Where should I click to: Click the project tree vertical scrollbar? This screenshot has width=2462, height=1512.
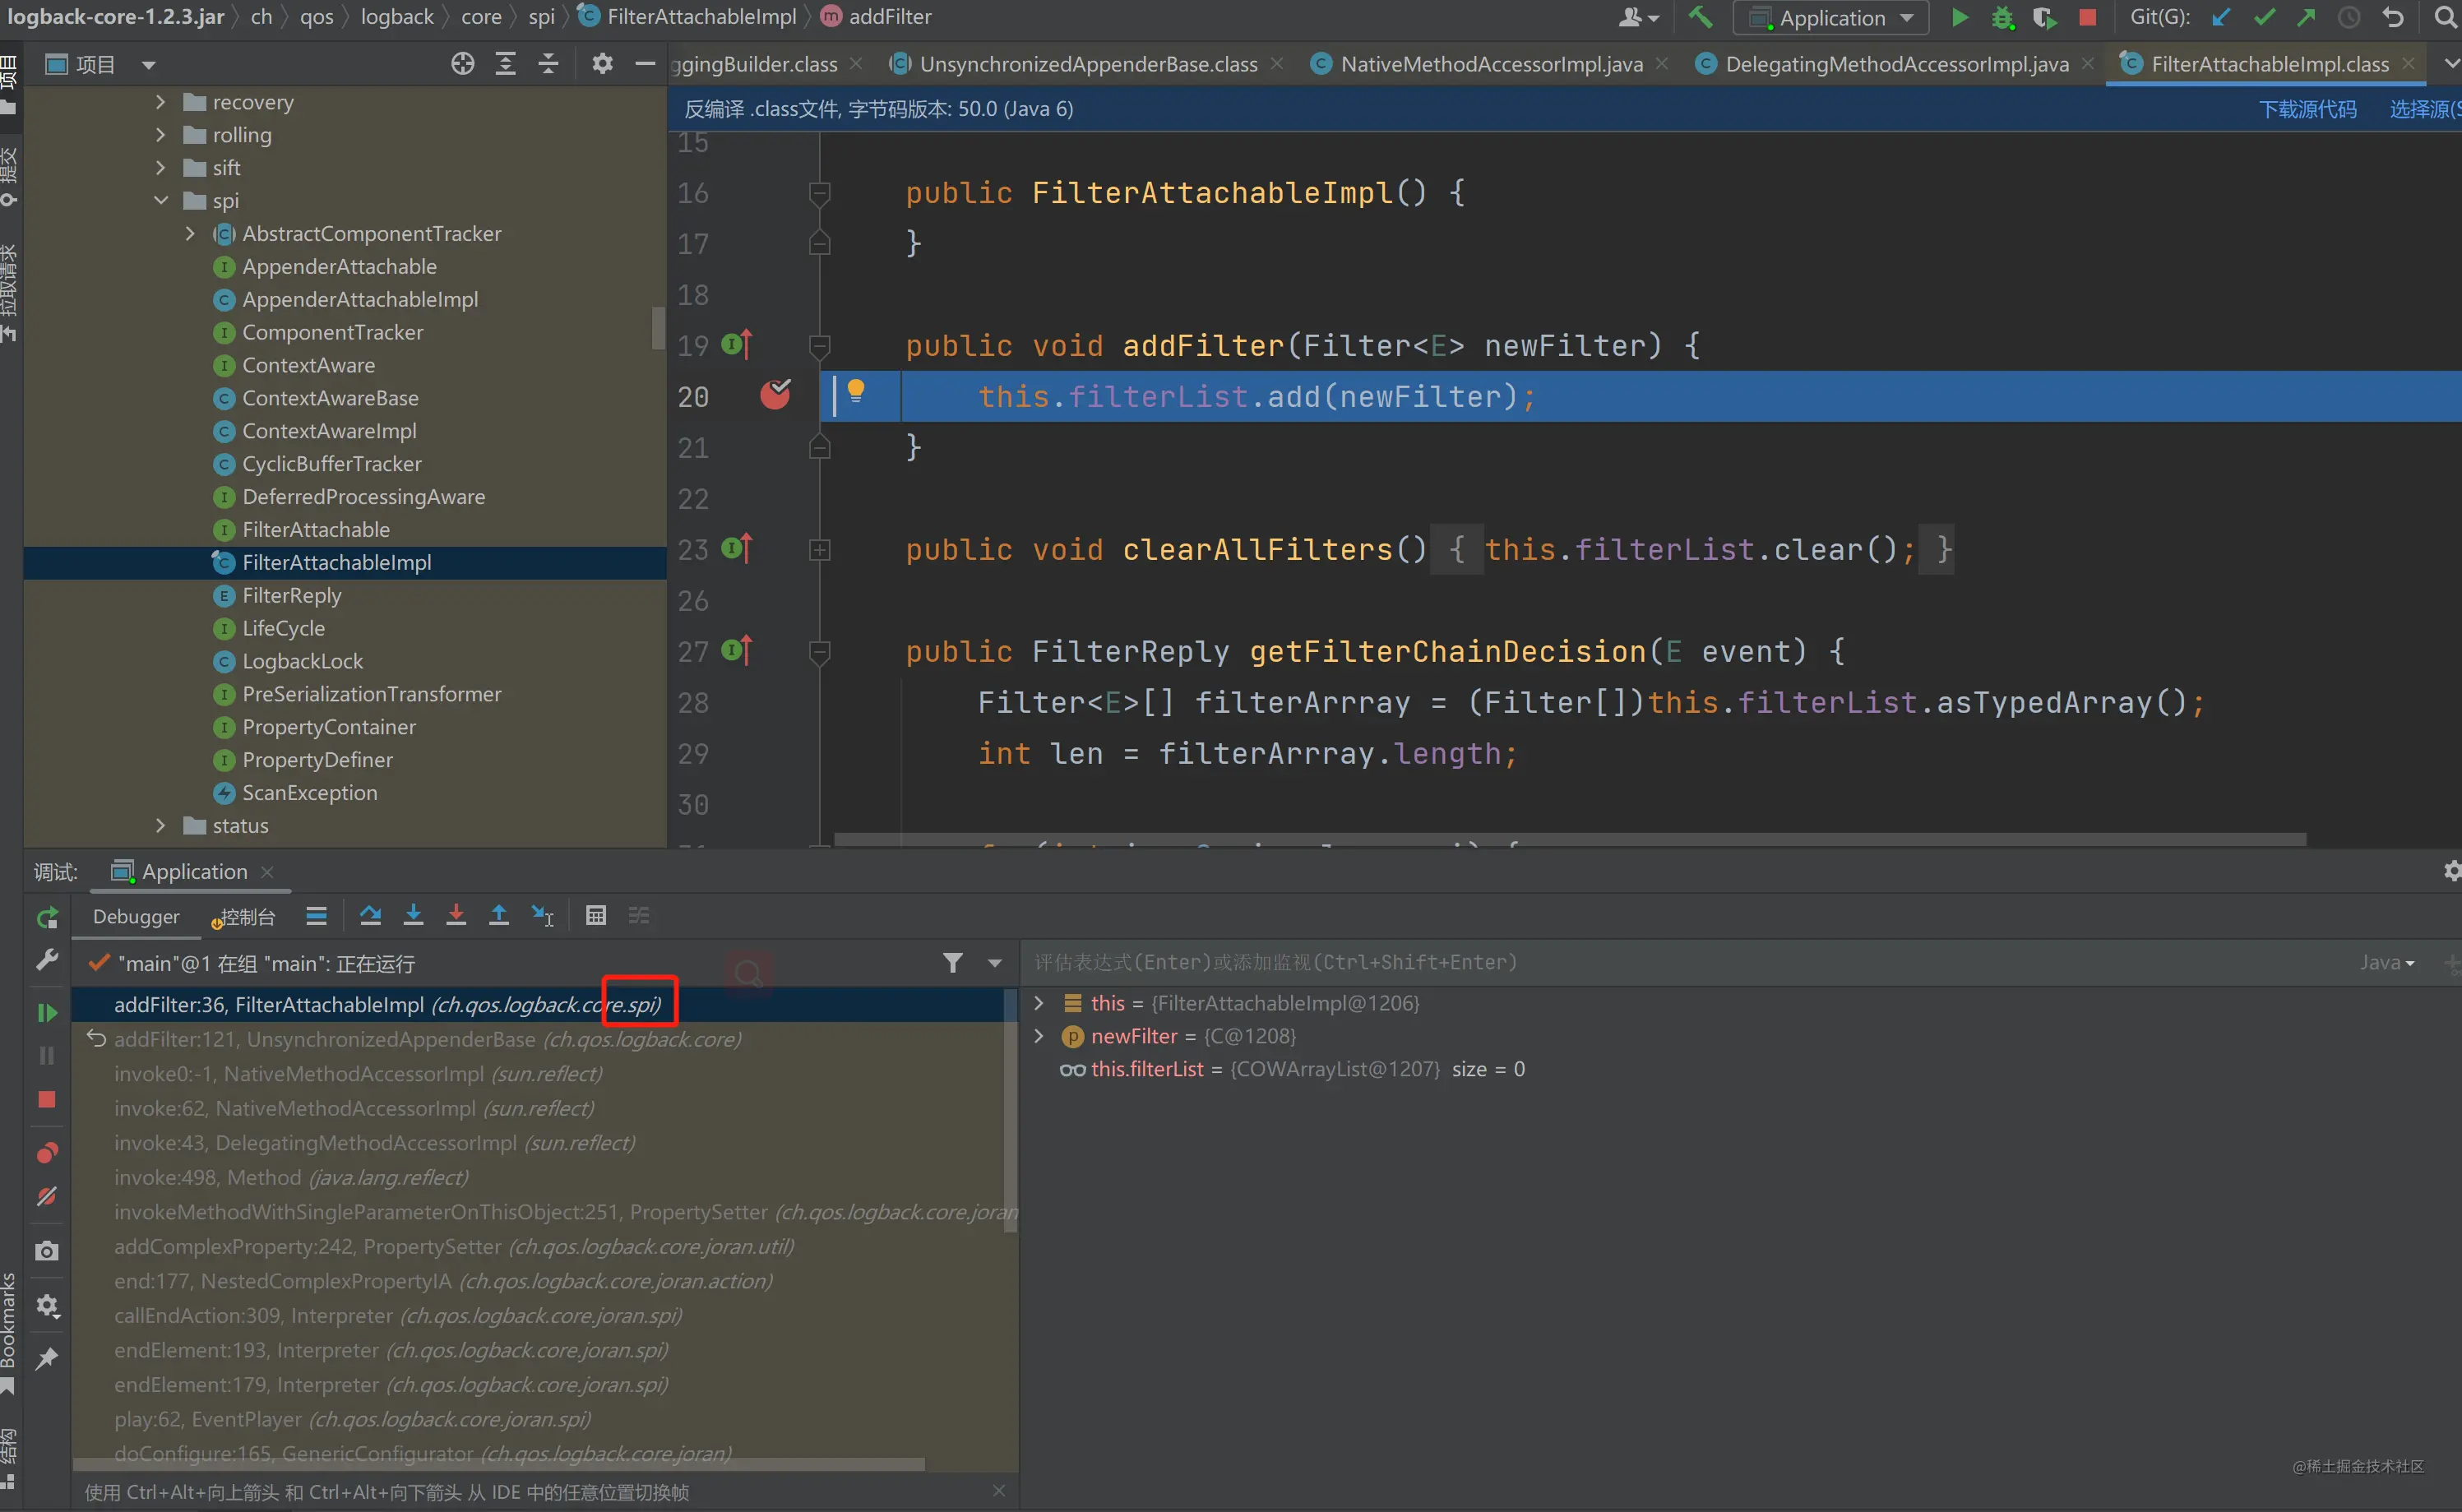(x=657, y=327)
